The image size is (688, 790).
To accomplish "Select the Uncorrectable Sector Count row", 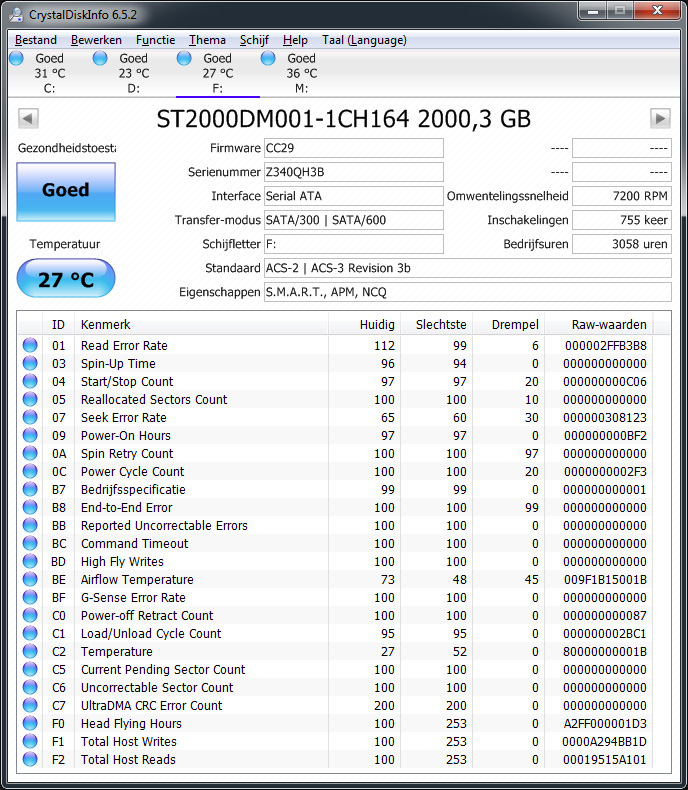I will (x=336, y=687).
